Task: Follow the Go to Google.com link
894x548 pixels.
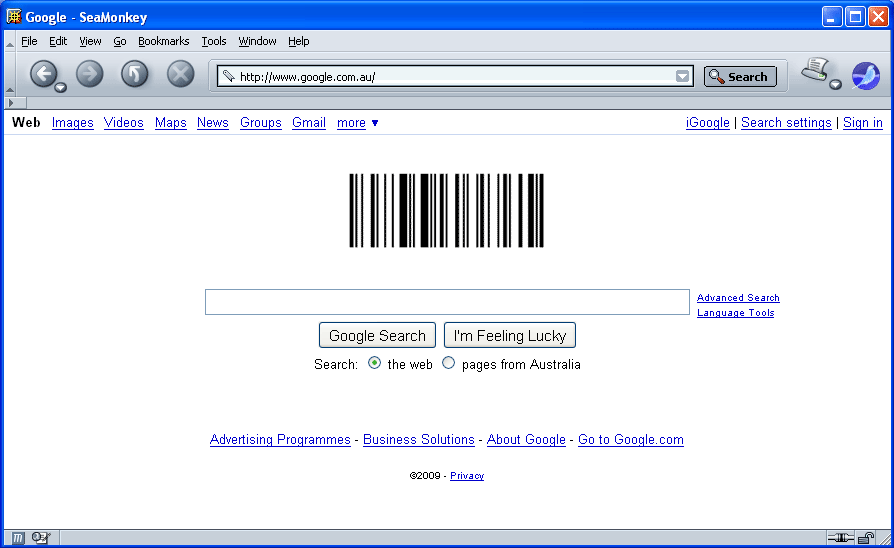Action: click(x=631, y=440)
